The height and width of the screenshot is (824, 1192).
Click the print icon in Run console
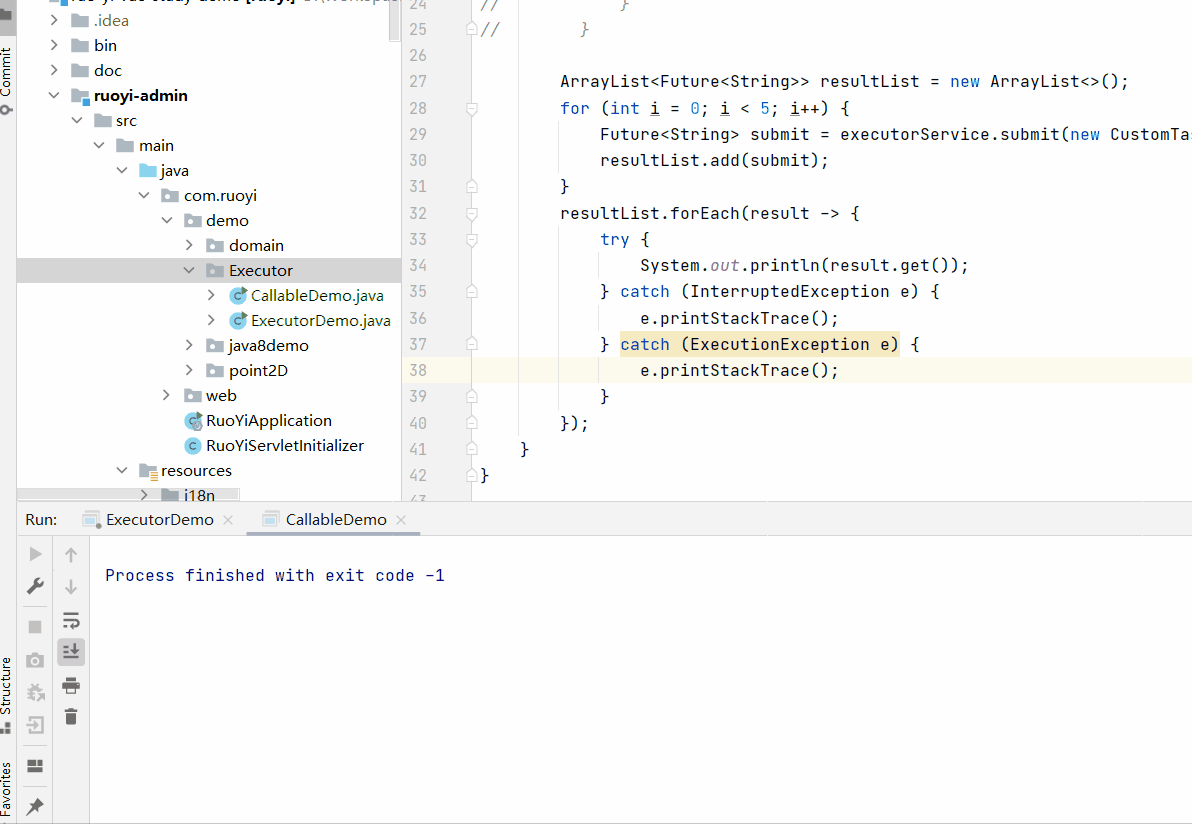click(71, 685)
